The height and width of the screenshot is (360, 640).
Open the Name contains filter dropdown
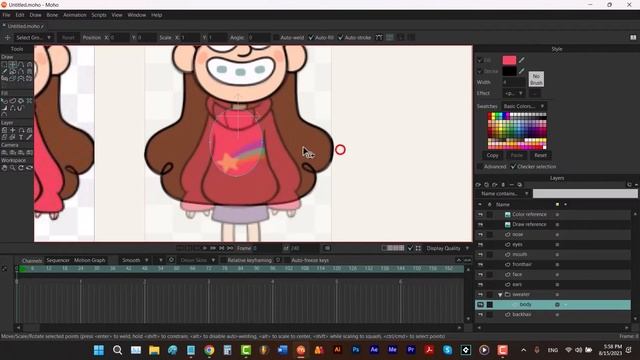click(x=503, y=193)
